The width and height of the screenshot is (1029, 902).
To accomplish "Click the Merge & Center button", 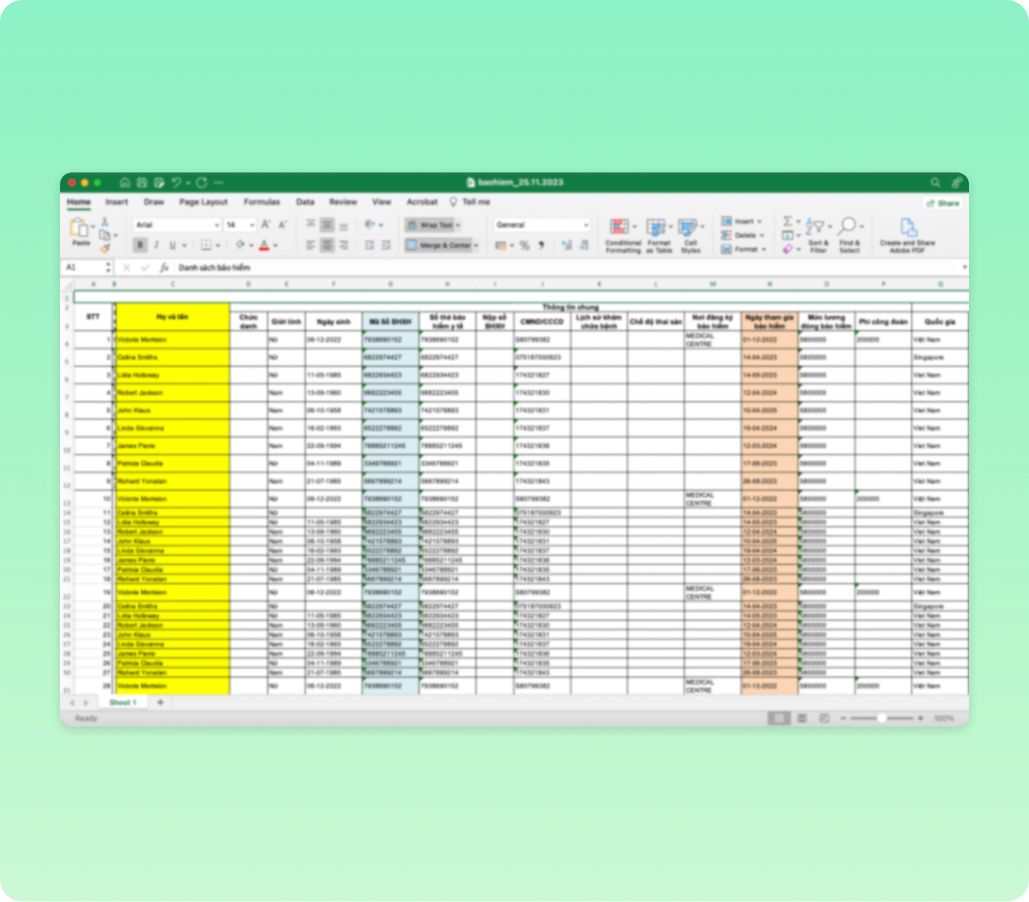I will [x=441, y=245].
